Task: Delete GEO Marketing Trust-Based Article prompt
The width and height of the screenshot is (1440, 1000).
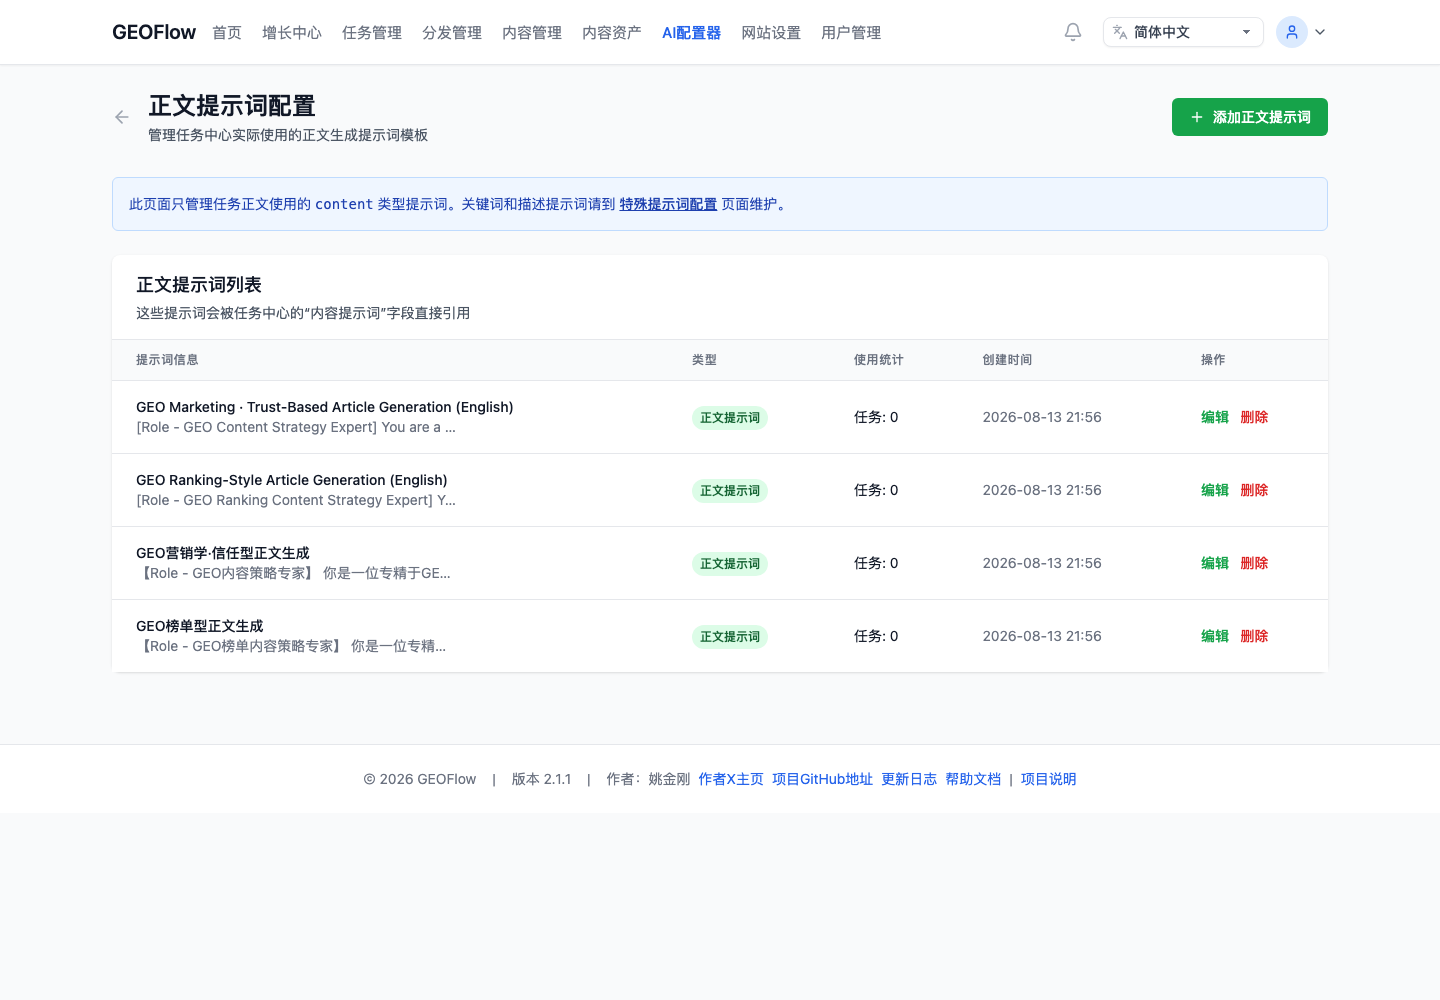Action: click(1254, 417)
